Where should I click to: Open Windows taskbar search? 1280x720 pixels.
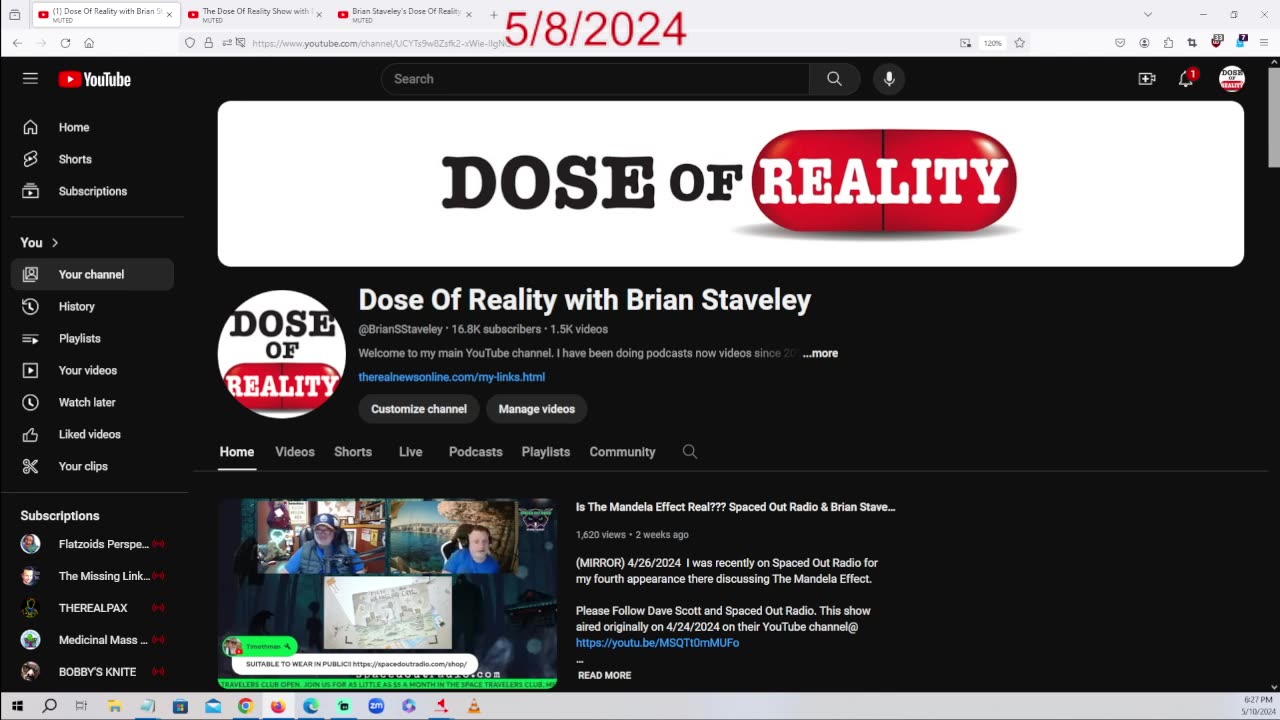pos(50,706)
